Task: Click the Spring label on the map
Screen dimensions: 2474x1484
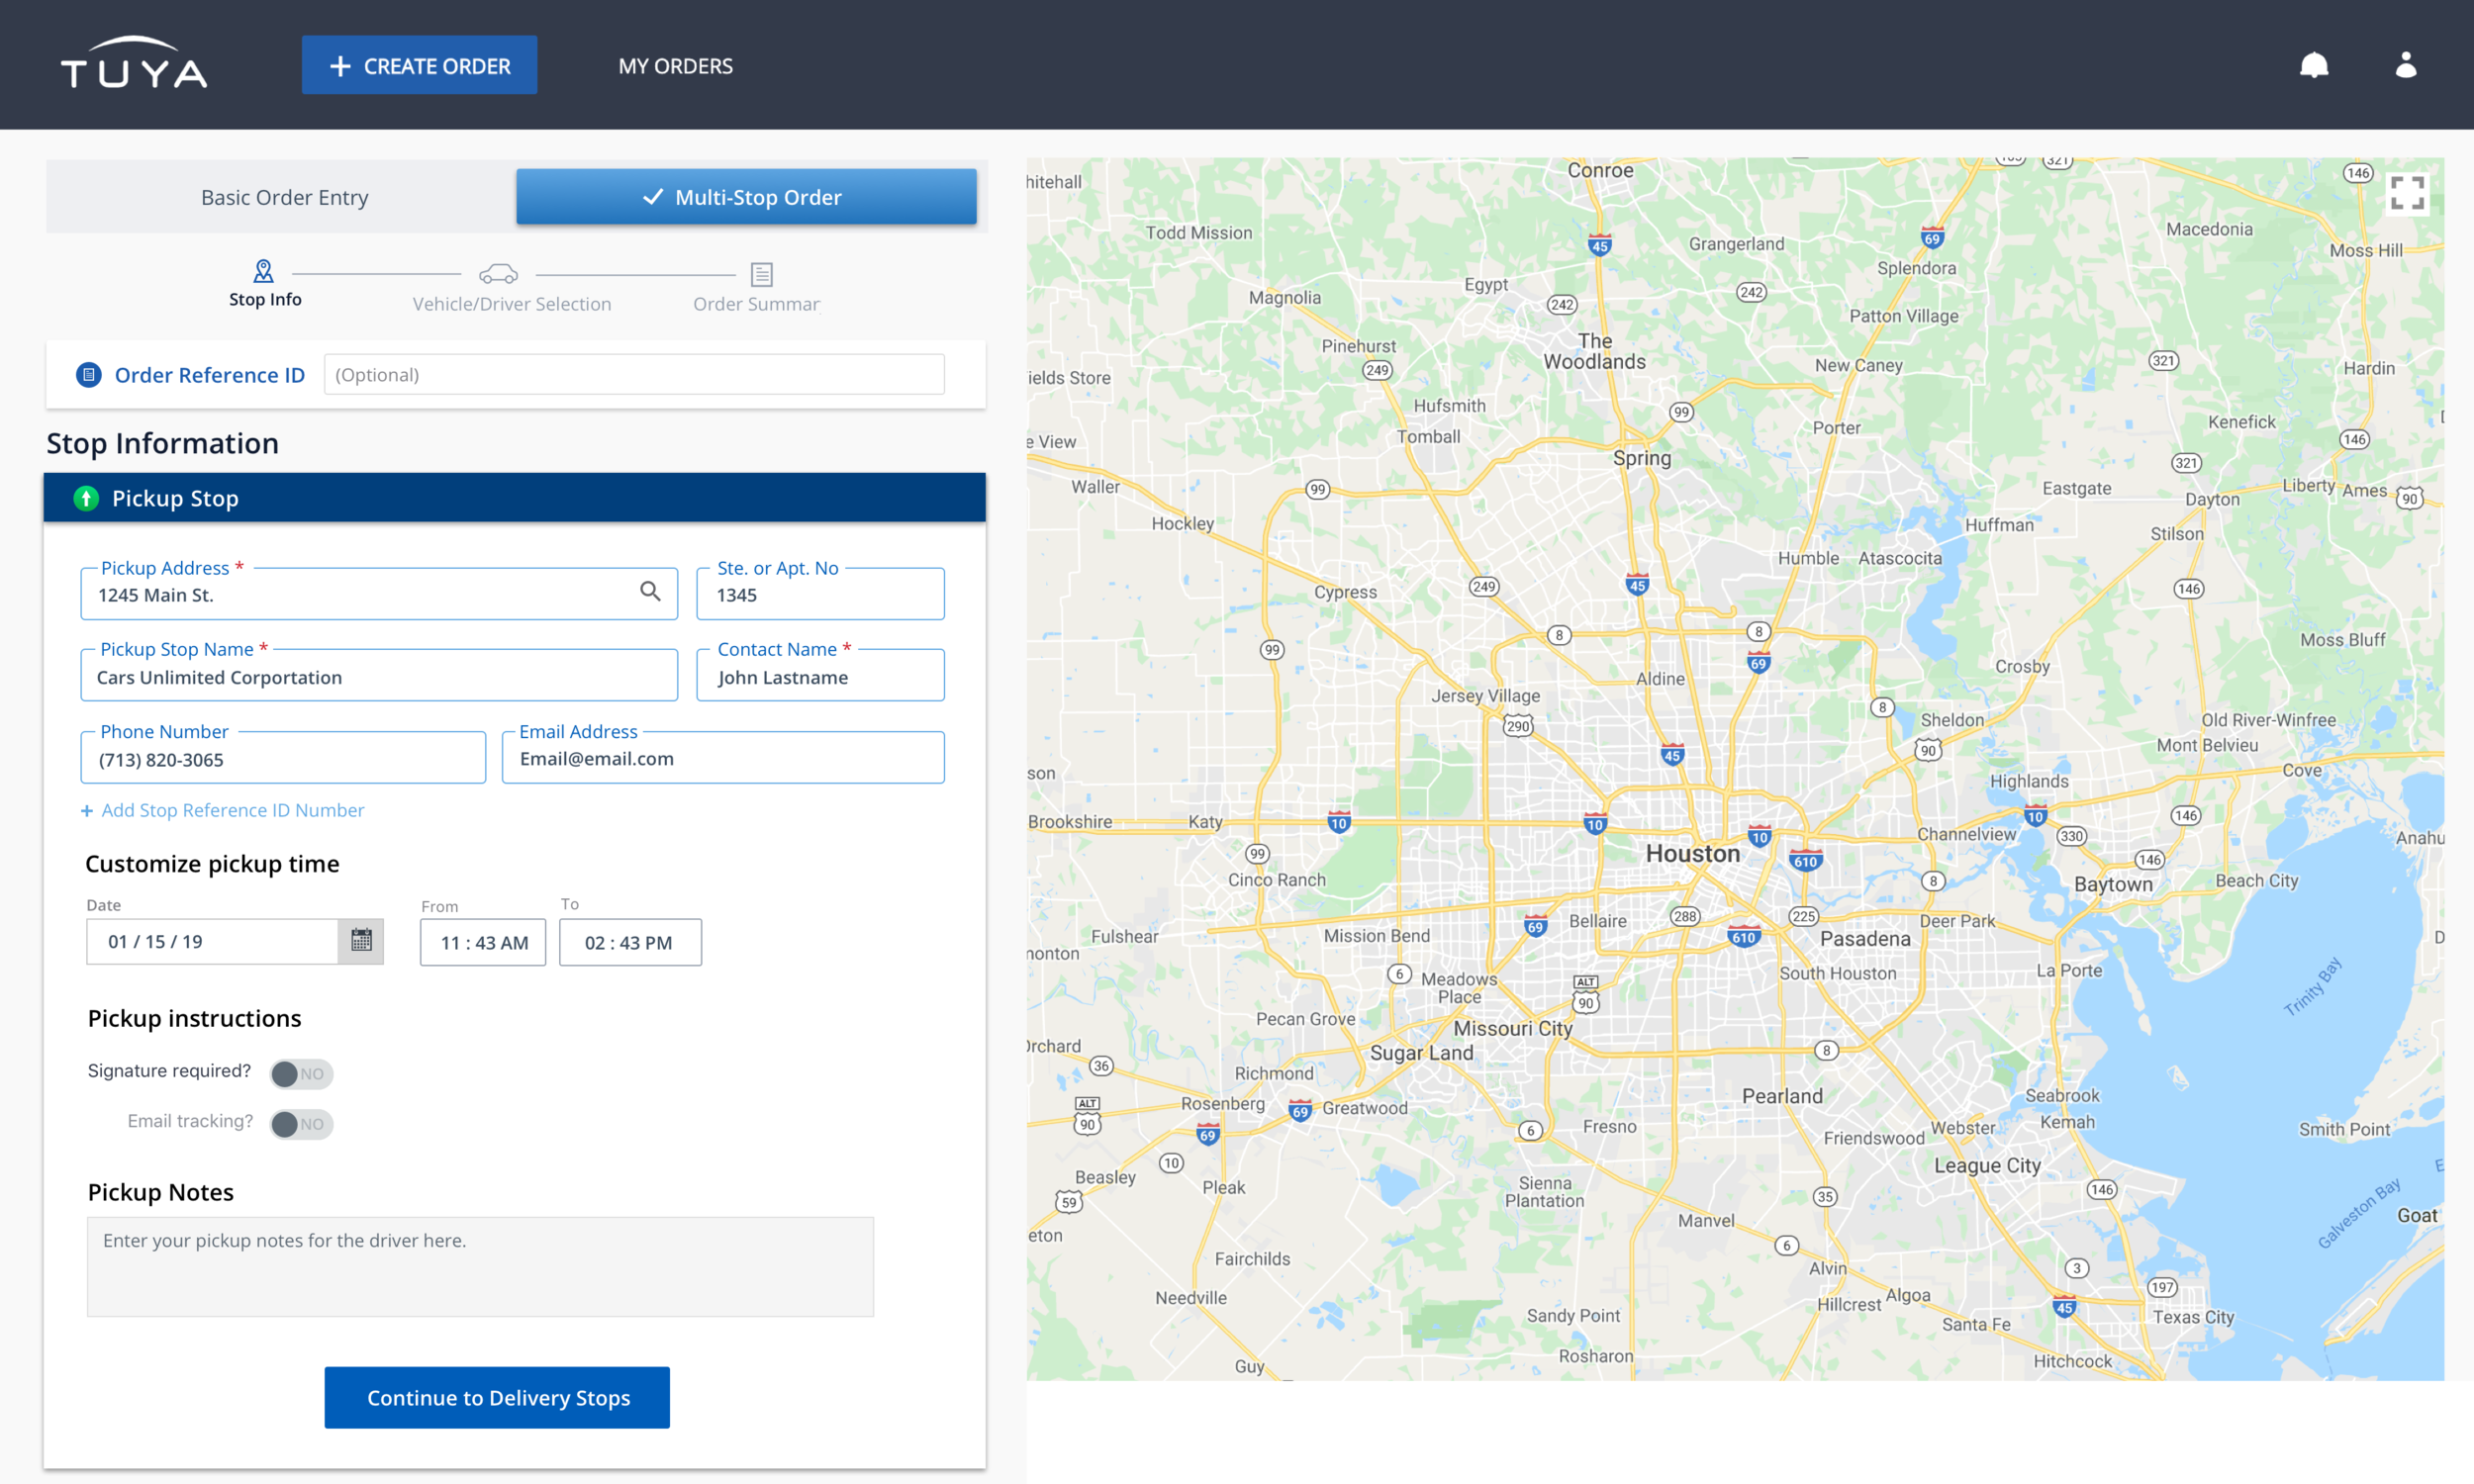Action: [1641, 458]
